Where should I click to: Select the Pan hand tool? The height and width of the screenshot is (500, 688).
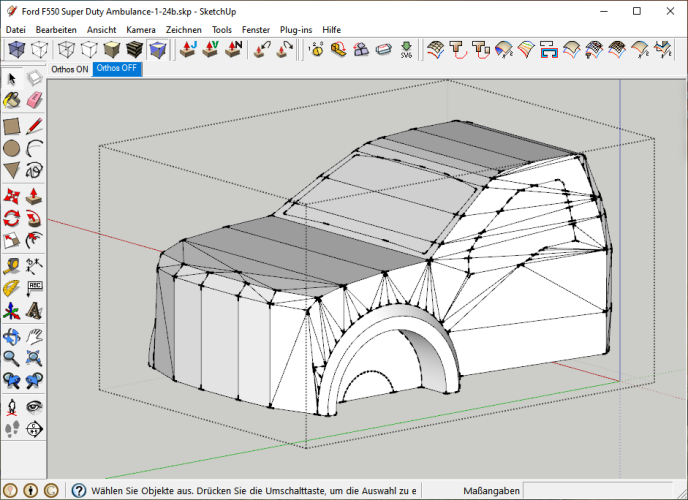click(34, 337)
